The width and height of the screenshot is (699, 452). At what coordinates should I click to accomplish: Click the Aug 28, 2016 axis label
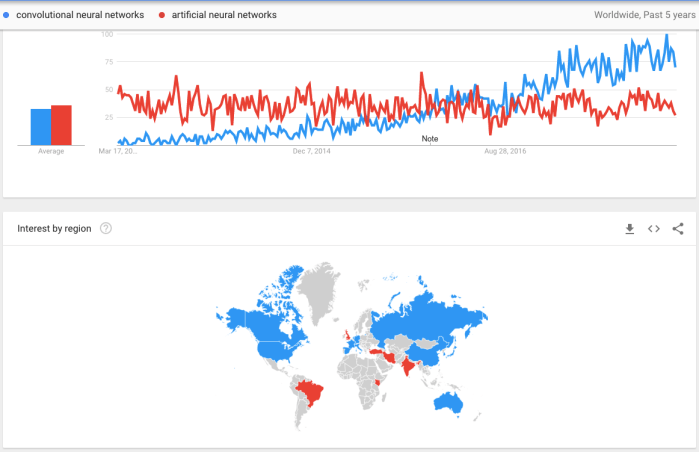pos(505,152)
